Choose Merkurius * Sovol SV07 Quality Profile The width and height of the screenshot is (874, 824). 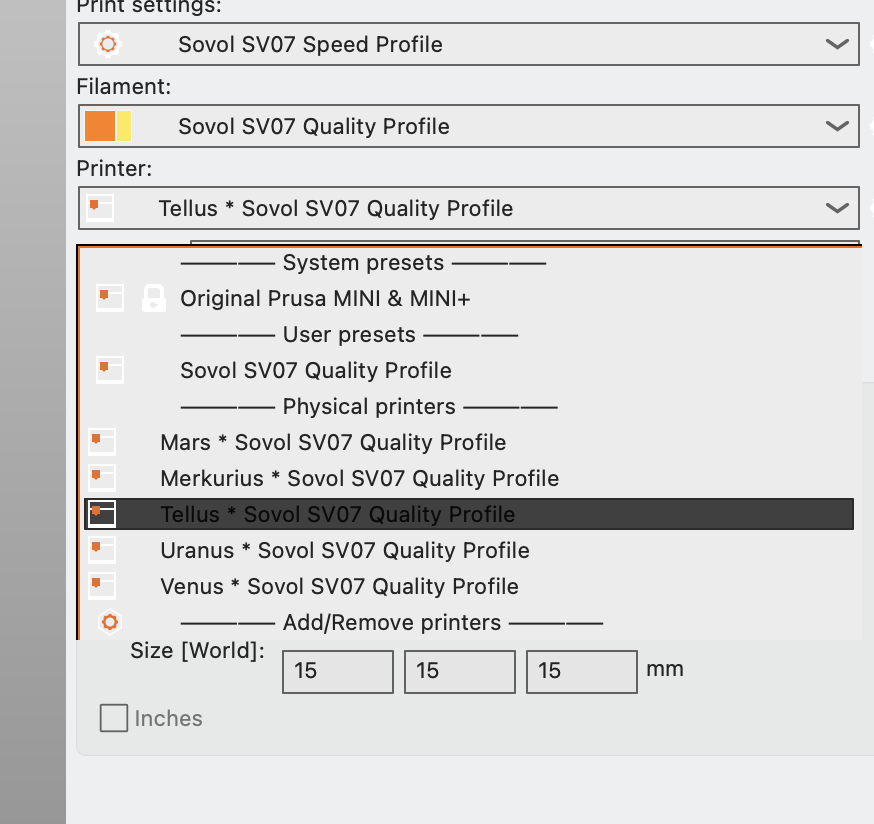[x=469, y=478]
